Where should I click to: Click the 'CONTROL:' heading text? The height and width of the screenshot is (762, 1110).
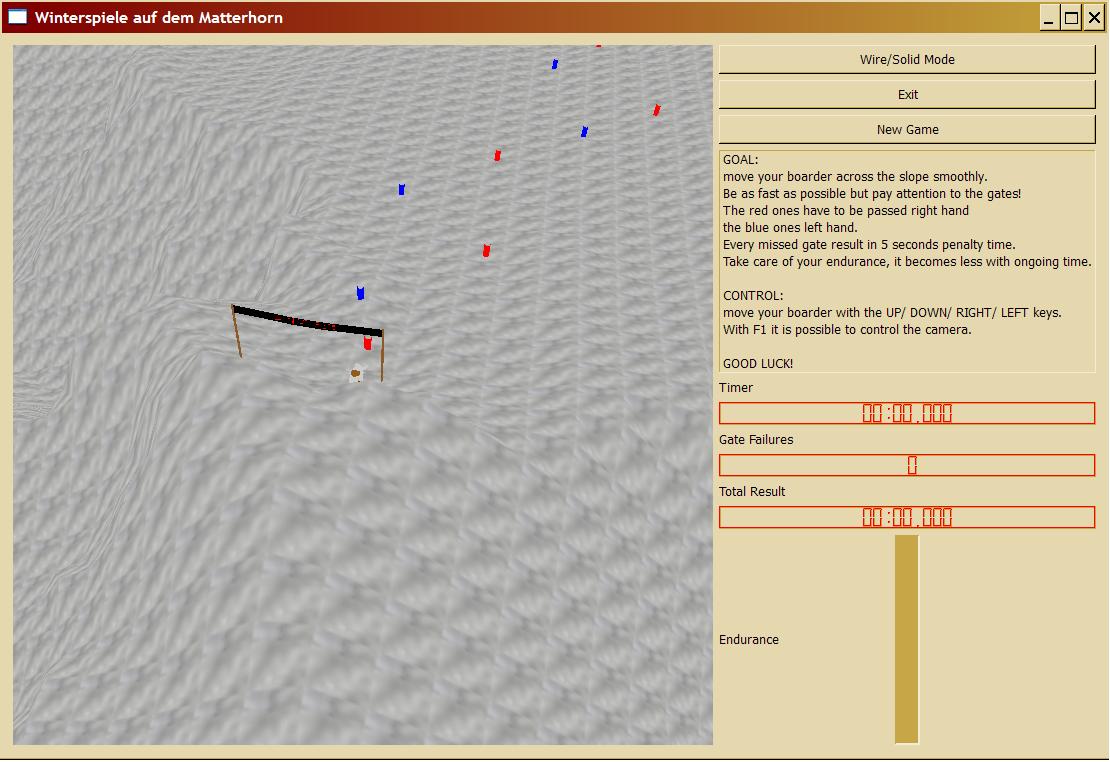pos(753,296)
